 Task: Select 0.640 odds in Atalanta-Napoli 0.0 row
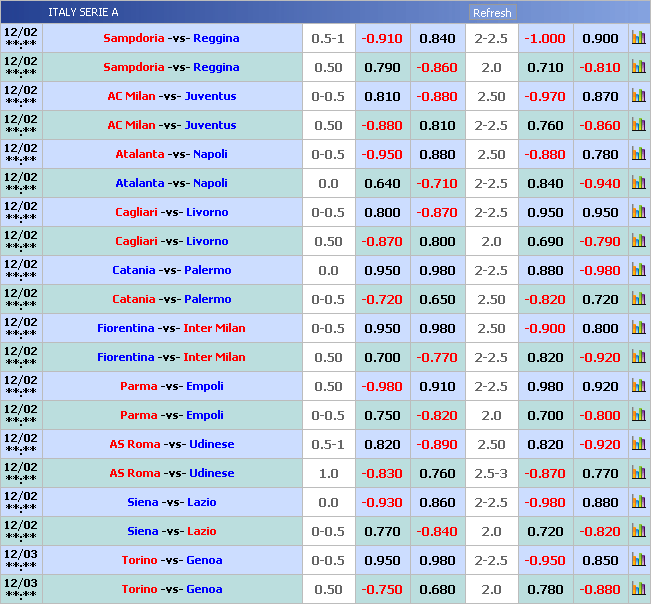tap(382, 183)
